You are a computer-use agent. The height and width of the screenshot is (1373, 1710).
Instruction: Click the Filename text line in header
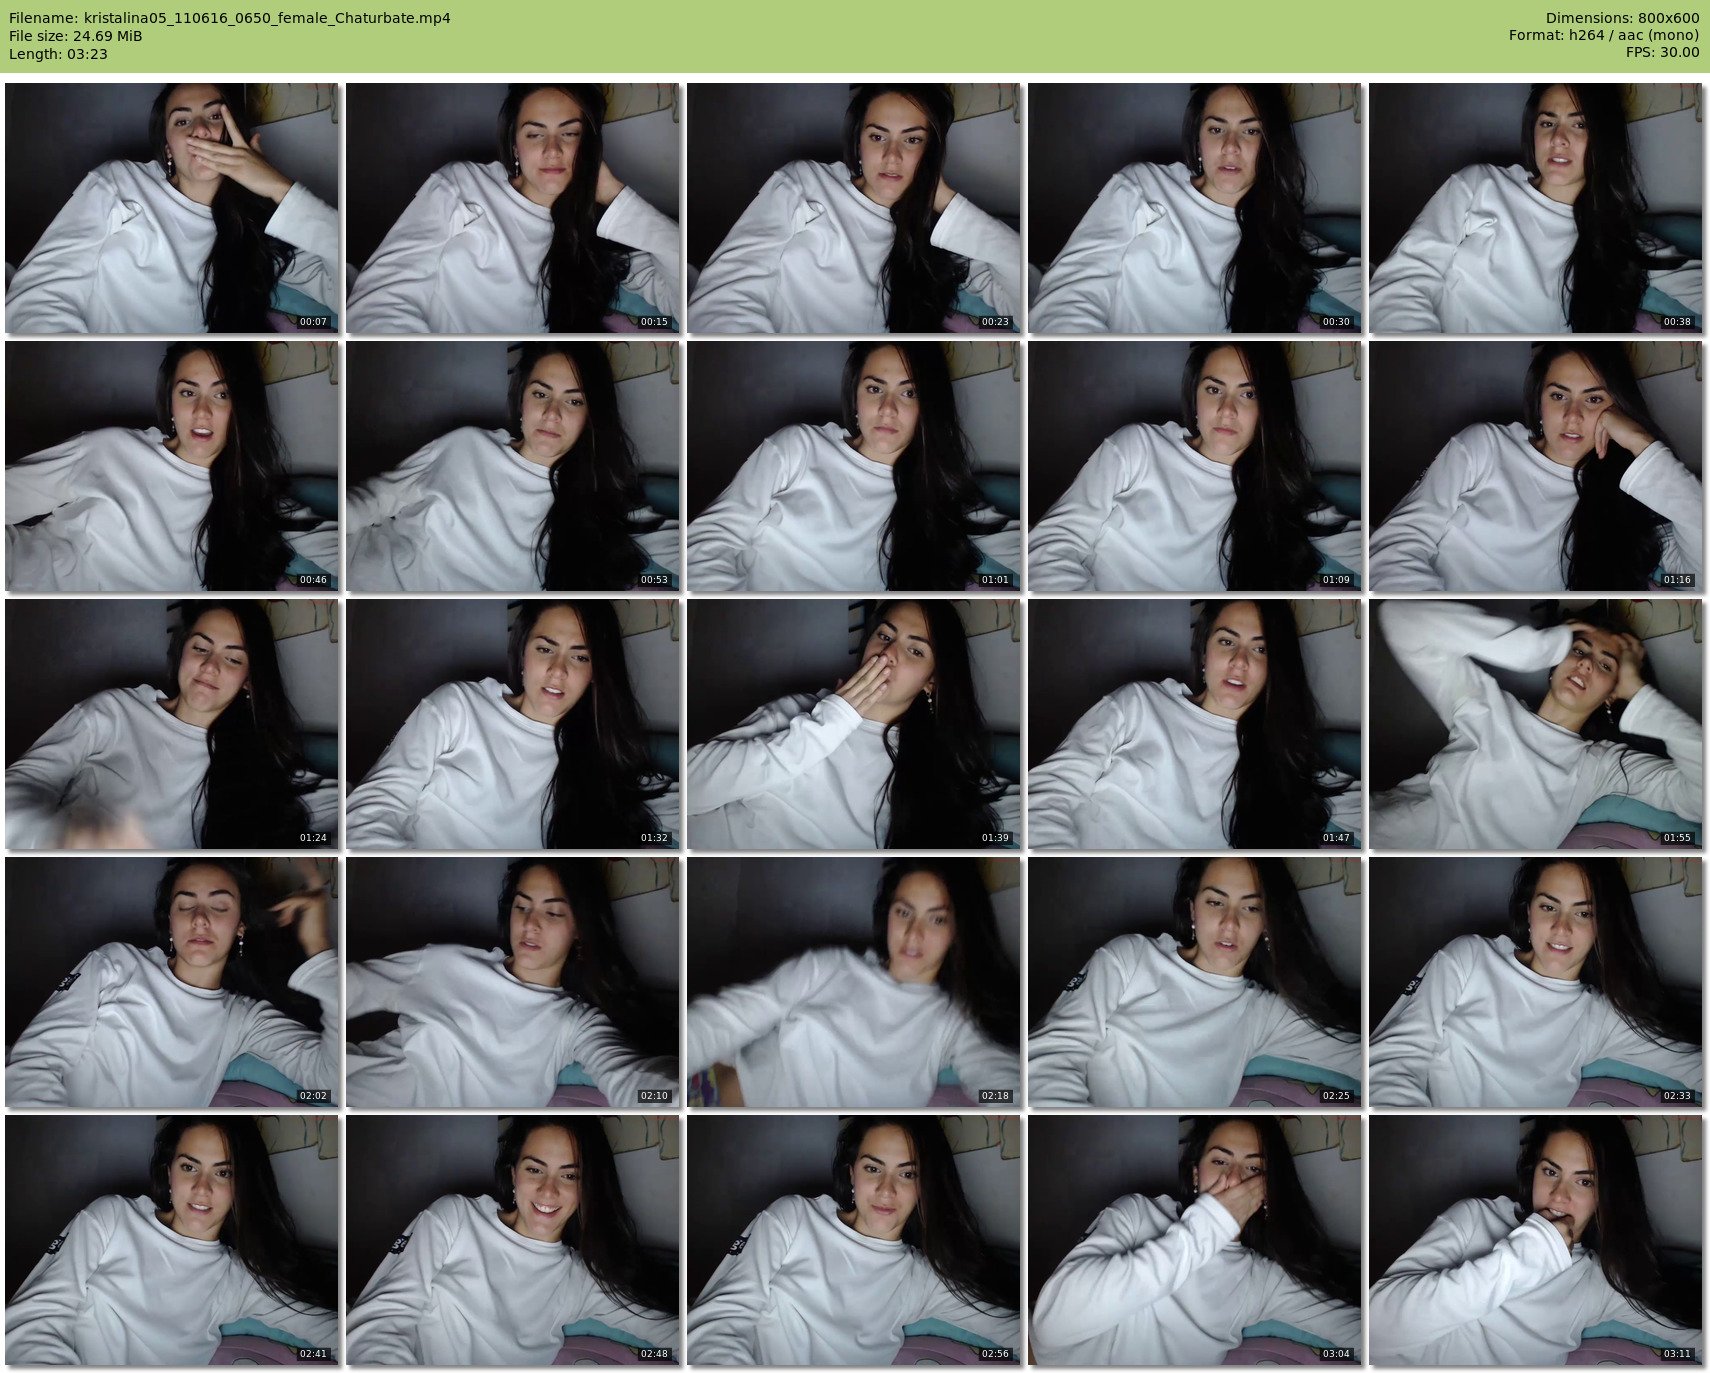point(229,18)
